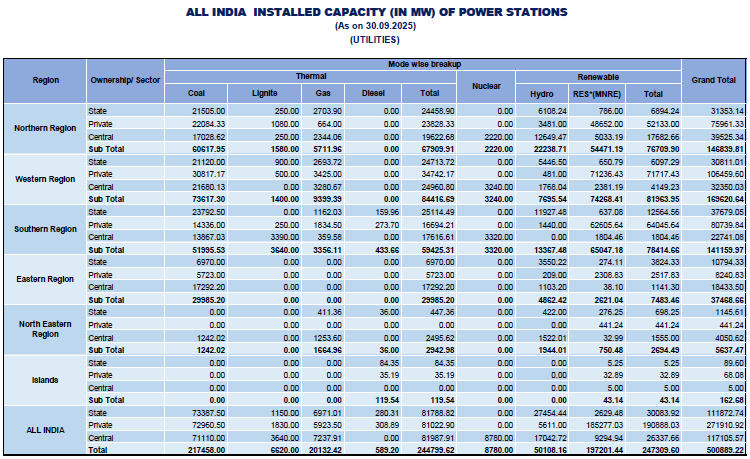Select the Diesel column header
Image resolution: width=750 pixels, height=459 pixels.
click(372, 93)
